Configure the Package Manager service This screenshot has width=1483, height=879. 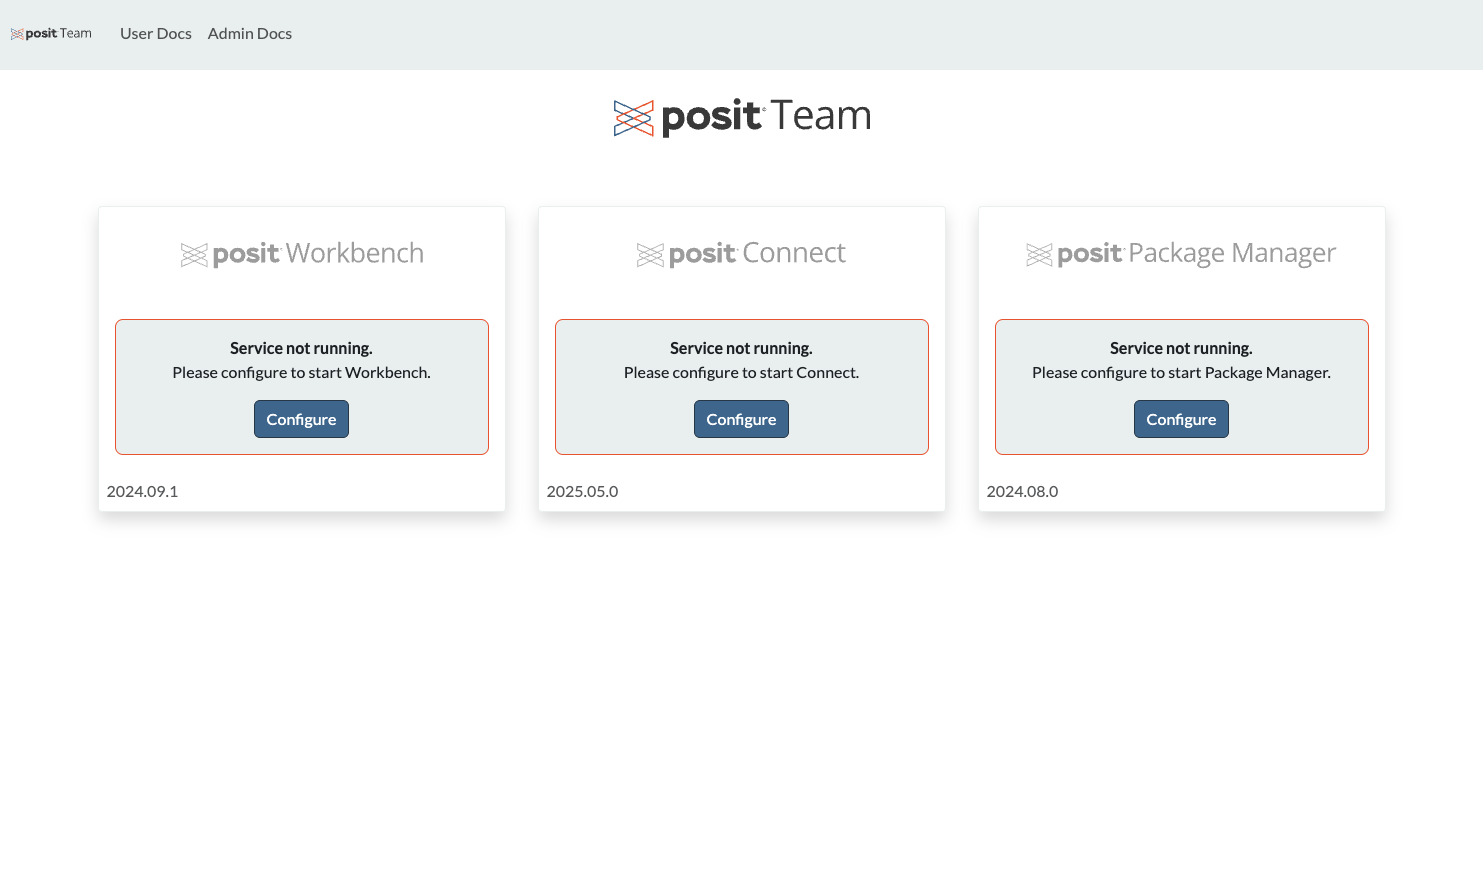tap(1181, 419)
